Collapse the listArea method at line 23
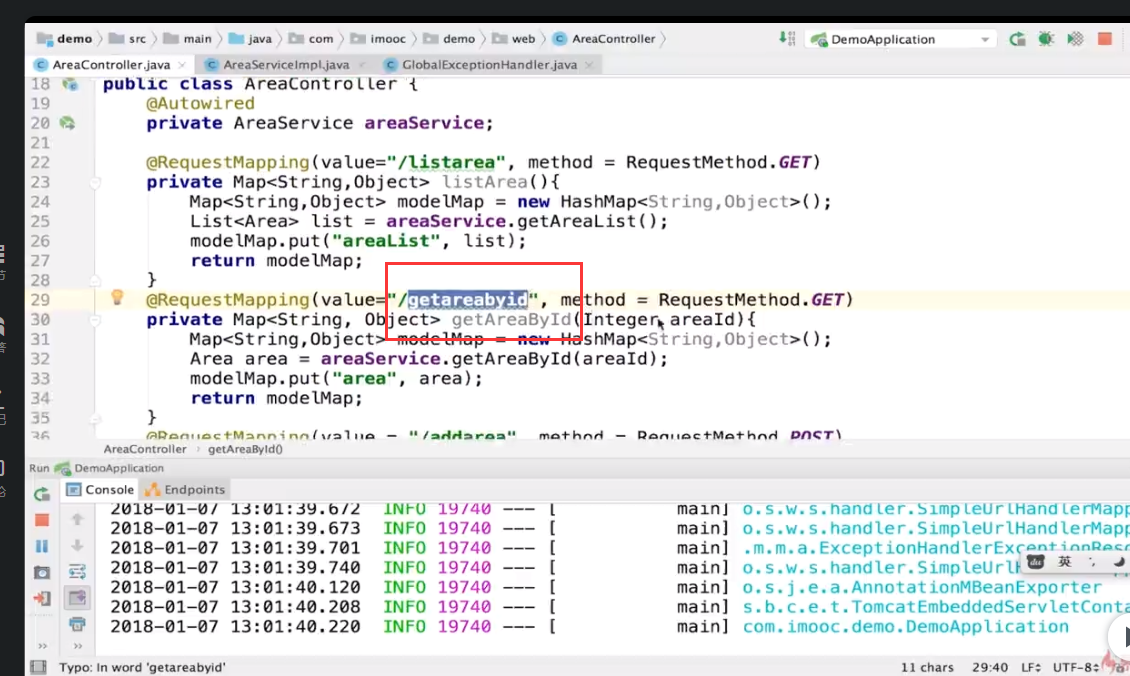 [94, 182]
